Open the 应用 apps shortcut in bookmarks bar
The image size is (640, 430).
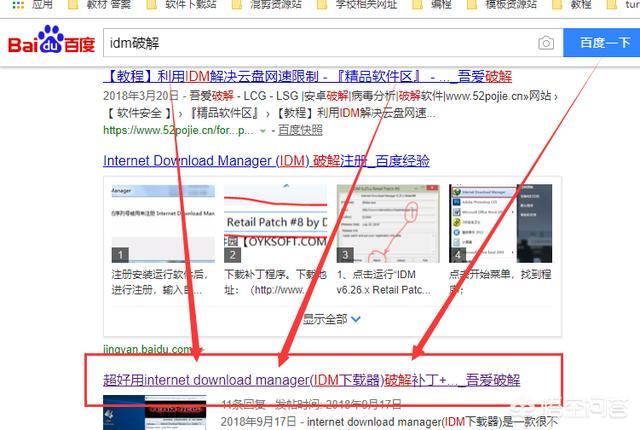click(33, 5)
